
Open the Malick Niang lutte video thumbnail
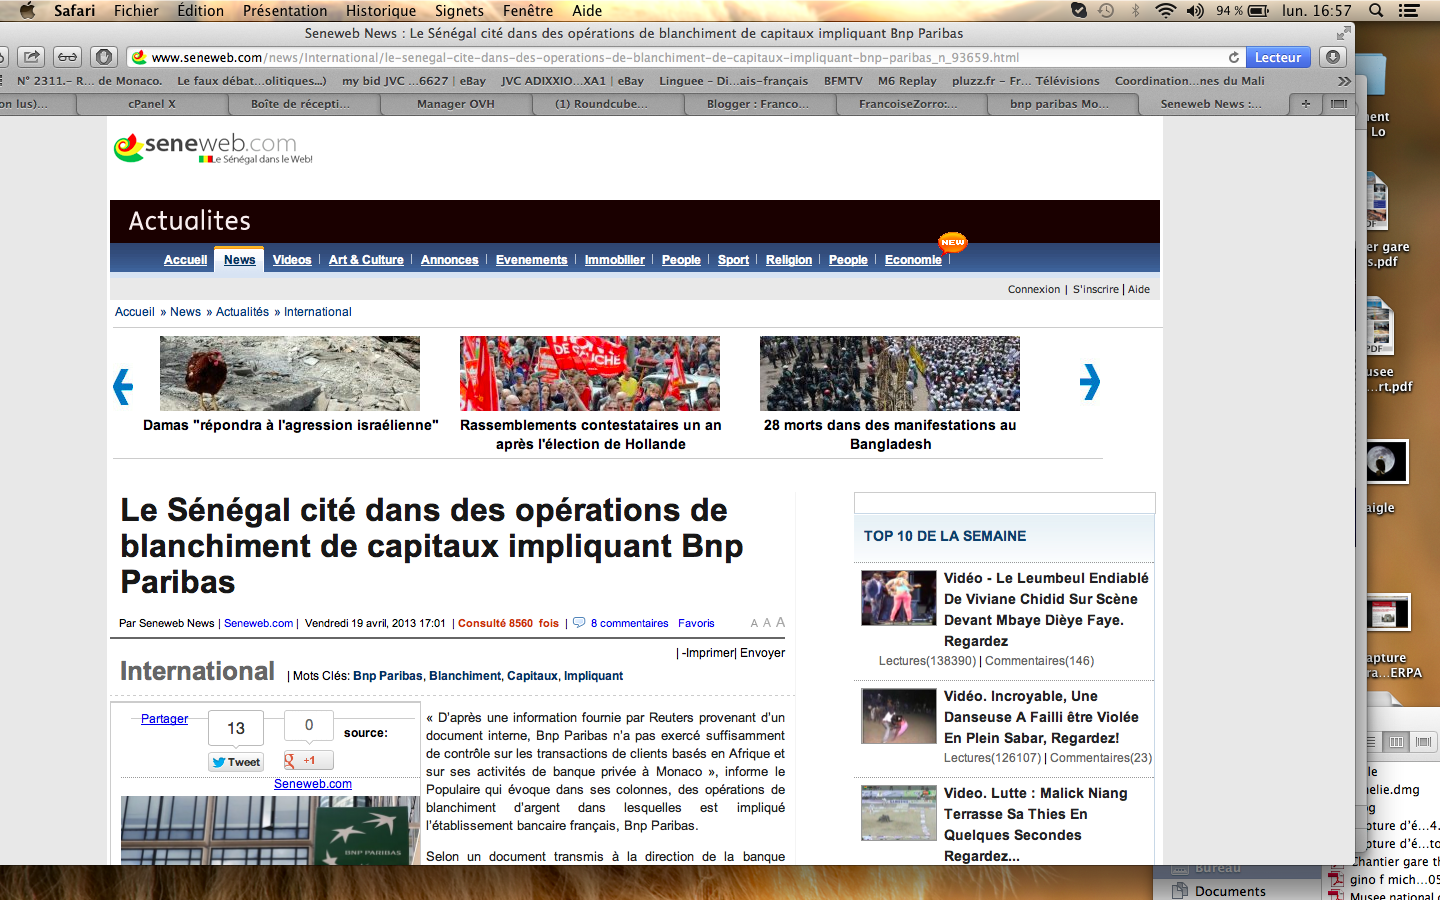click(x=899, y=813)
